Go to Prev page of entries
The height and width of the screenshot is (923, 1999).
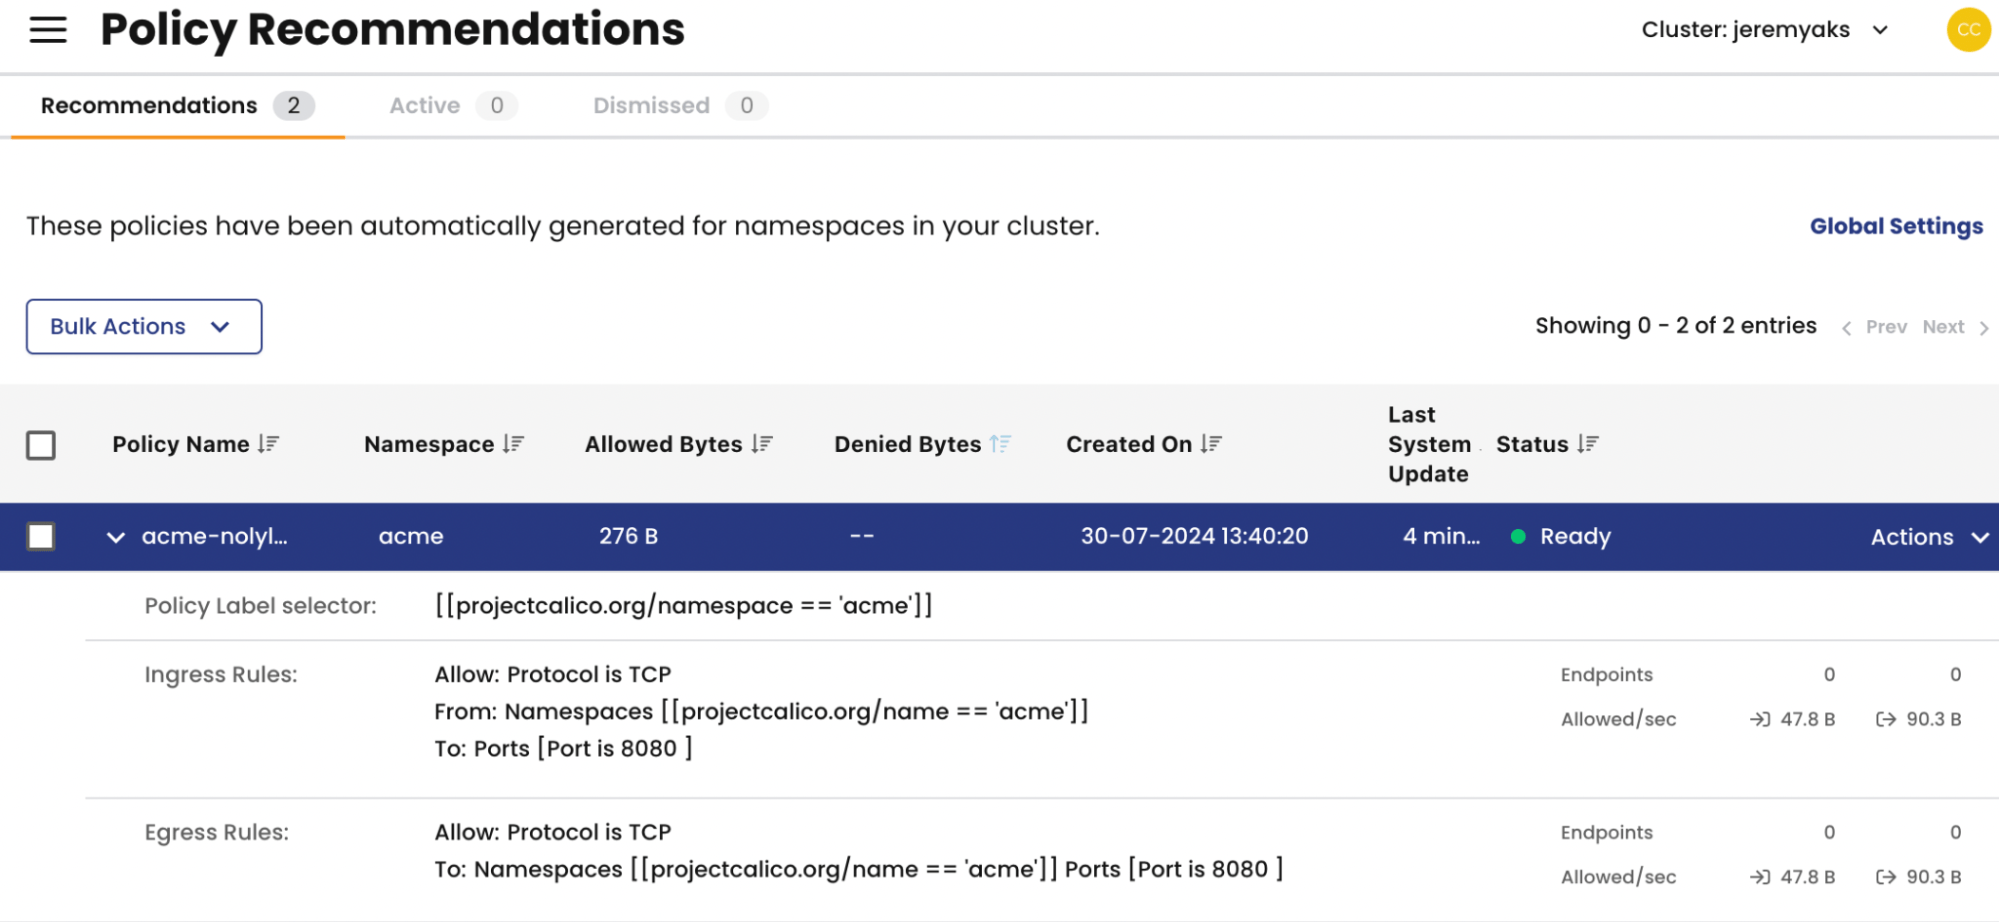pos(1876,327)
